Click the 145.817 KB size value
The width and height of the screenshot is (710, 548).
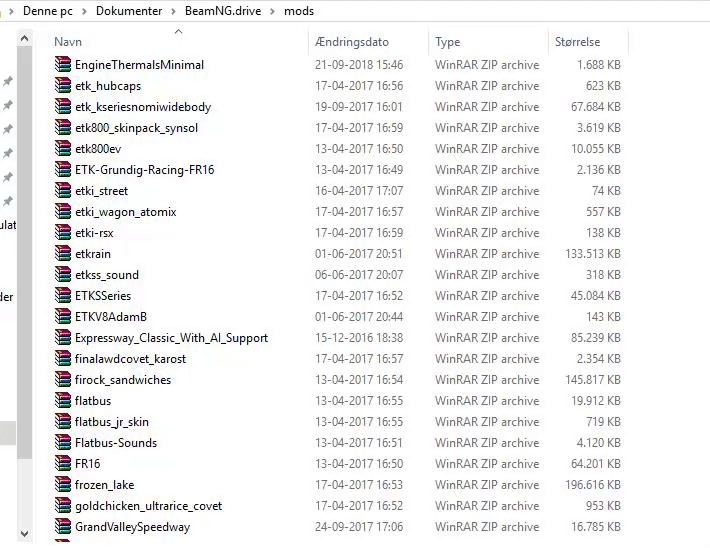(x=593, y=380)
